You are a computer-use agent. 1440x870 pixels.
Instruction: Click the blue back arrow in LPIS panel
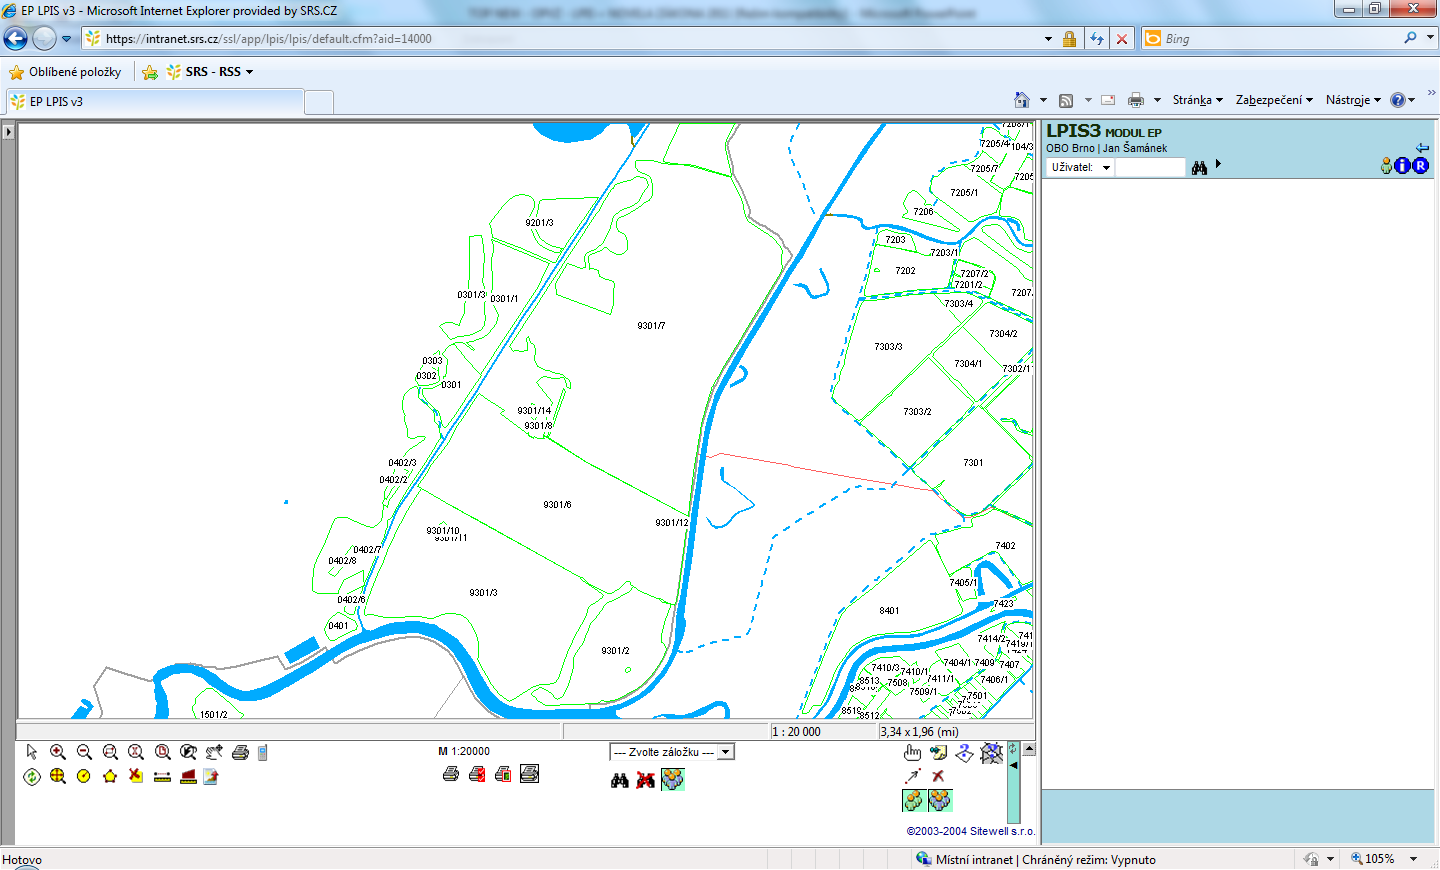1422,148
